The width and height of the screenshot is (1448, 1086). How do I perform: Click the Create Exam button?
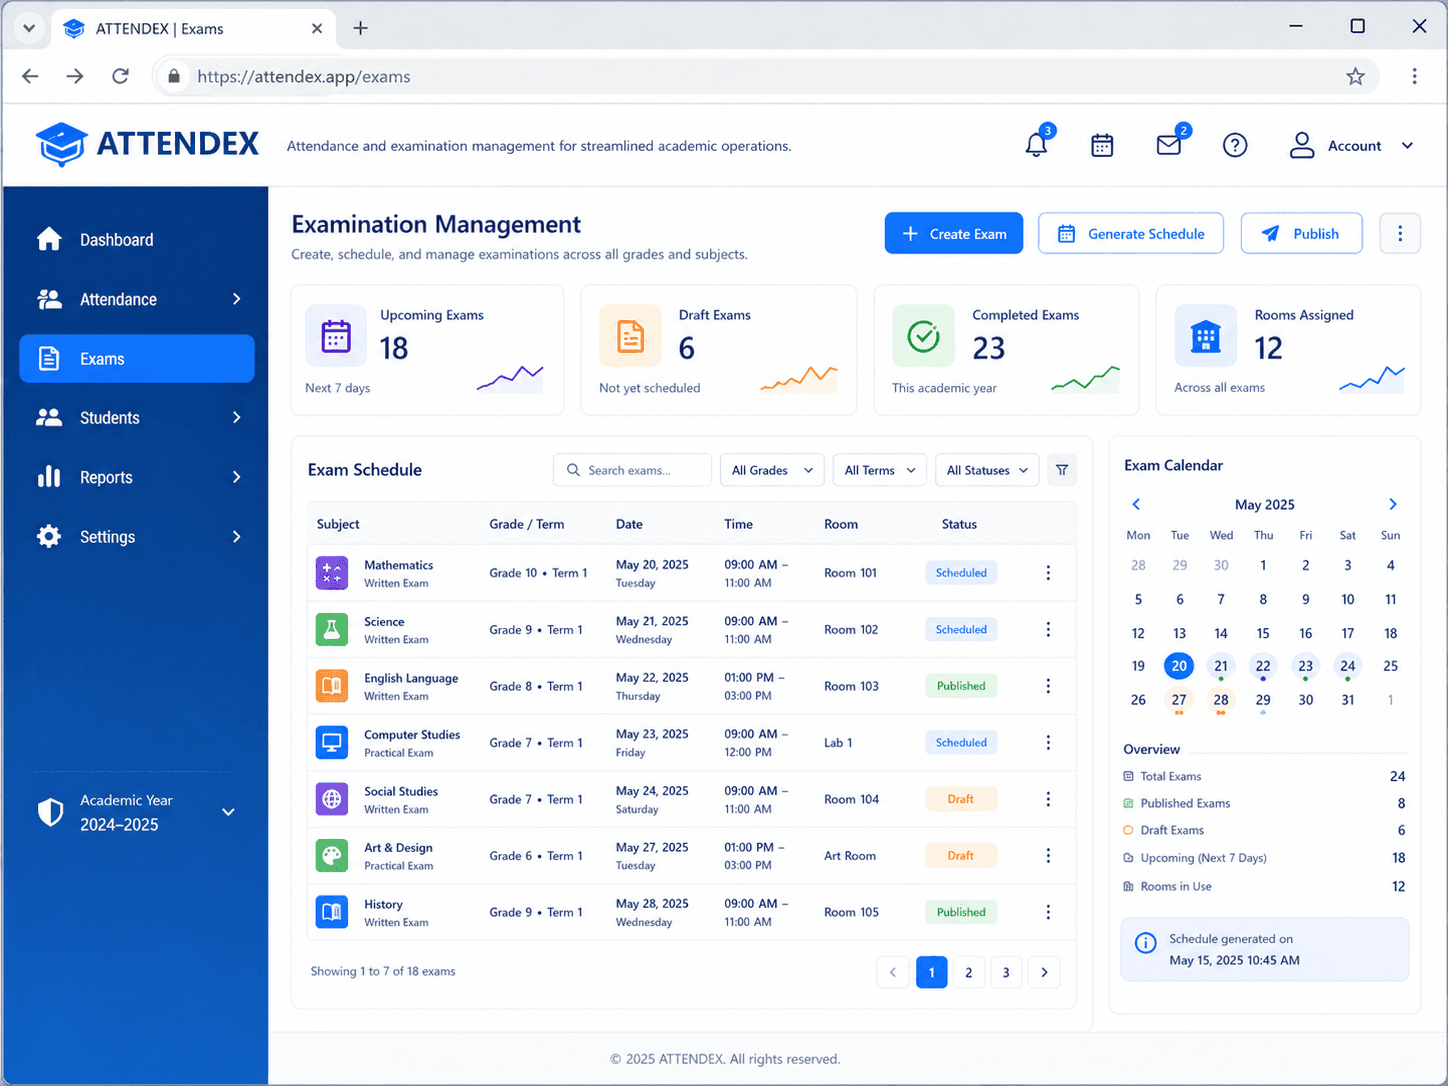click(x=954, y=233)
